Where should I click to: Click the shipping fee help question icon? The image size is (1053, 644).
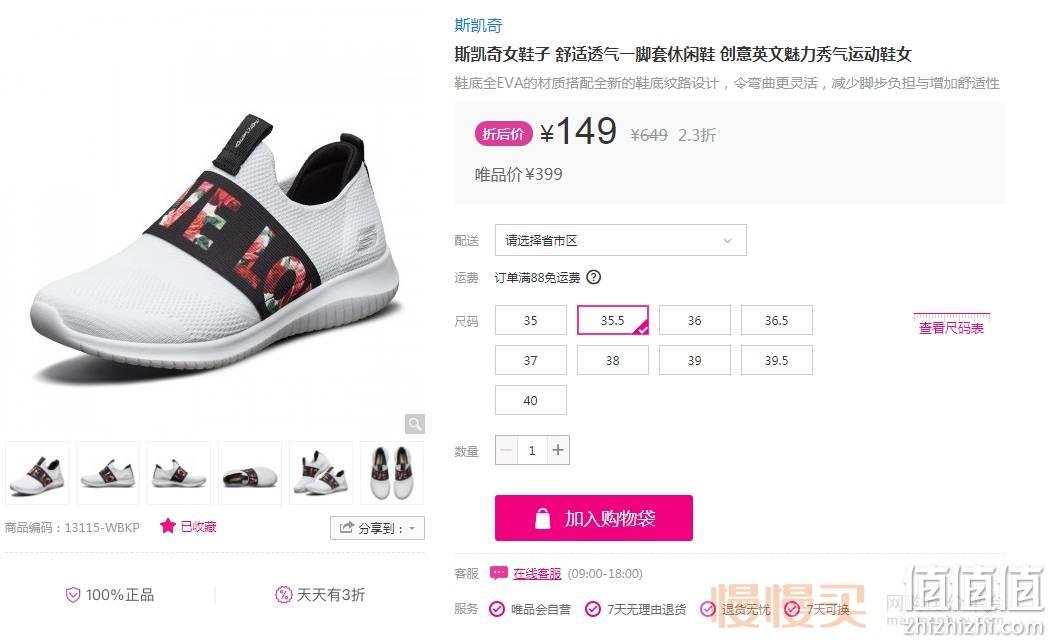tap(594, 277)
